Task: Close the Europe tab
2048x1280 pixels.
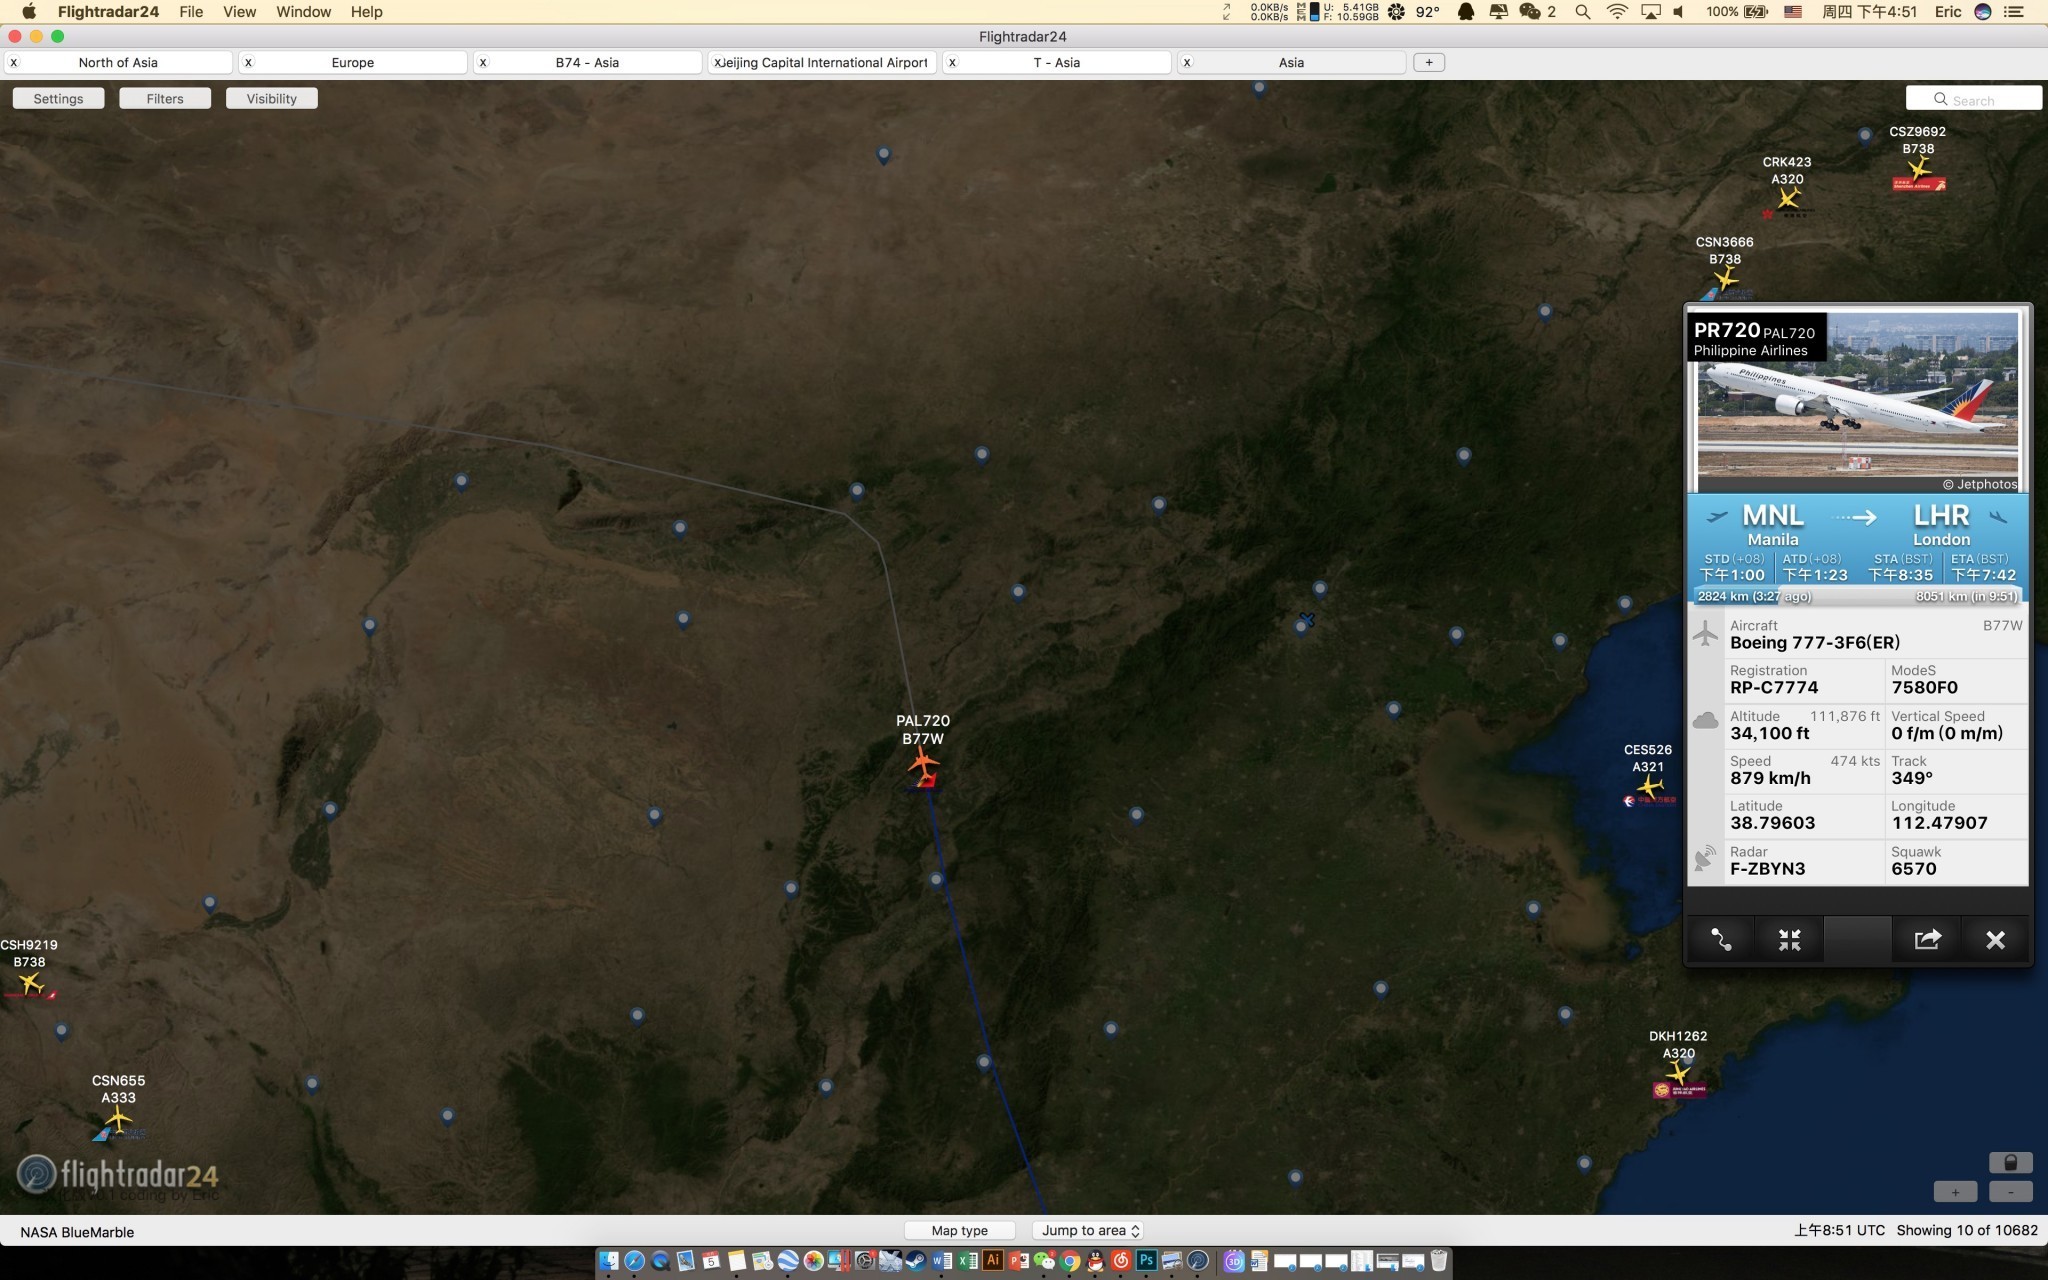Action: click(x=248, y=62)
